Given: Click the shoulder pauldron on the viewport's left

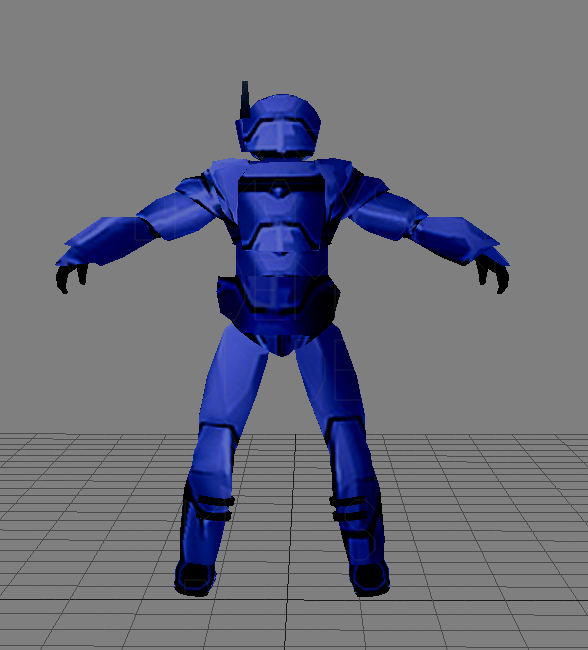Looking at the screenshot, I should tap(197, 191).
